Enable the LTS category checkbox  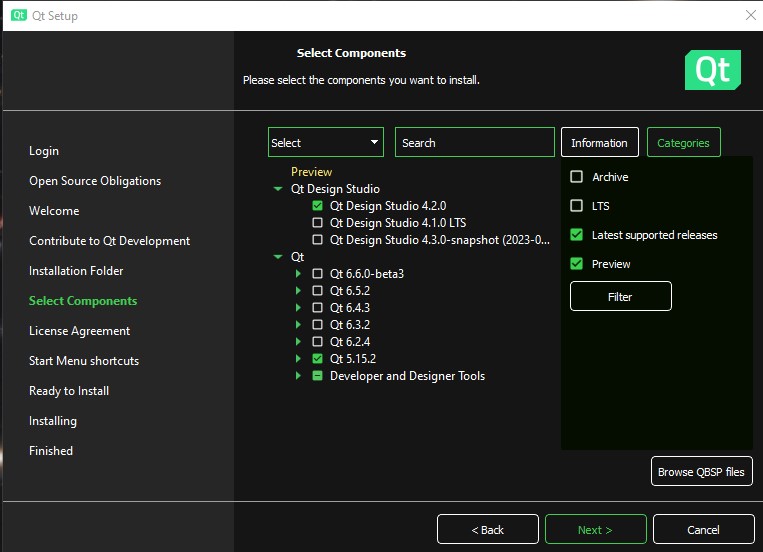click(577, 205)
